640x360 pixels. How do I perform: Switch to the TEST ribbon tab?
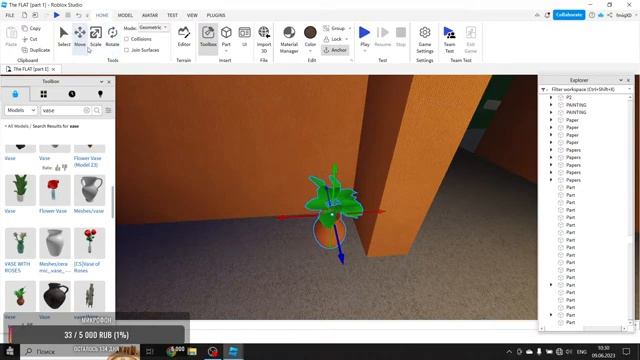tap(172, 15)
